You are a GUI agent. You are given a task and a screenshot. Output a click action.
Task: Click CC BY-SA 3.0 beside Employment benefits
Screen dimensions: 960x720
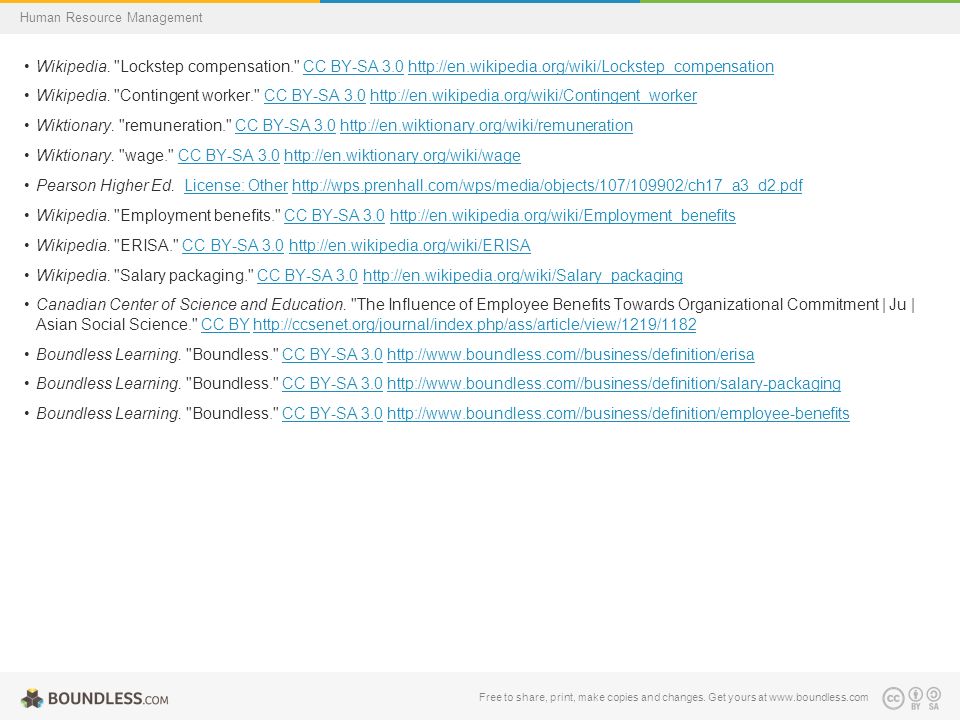coord(334,216)
